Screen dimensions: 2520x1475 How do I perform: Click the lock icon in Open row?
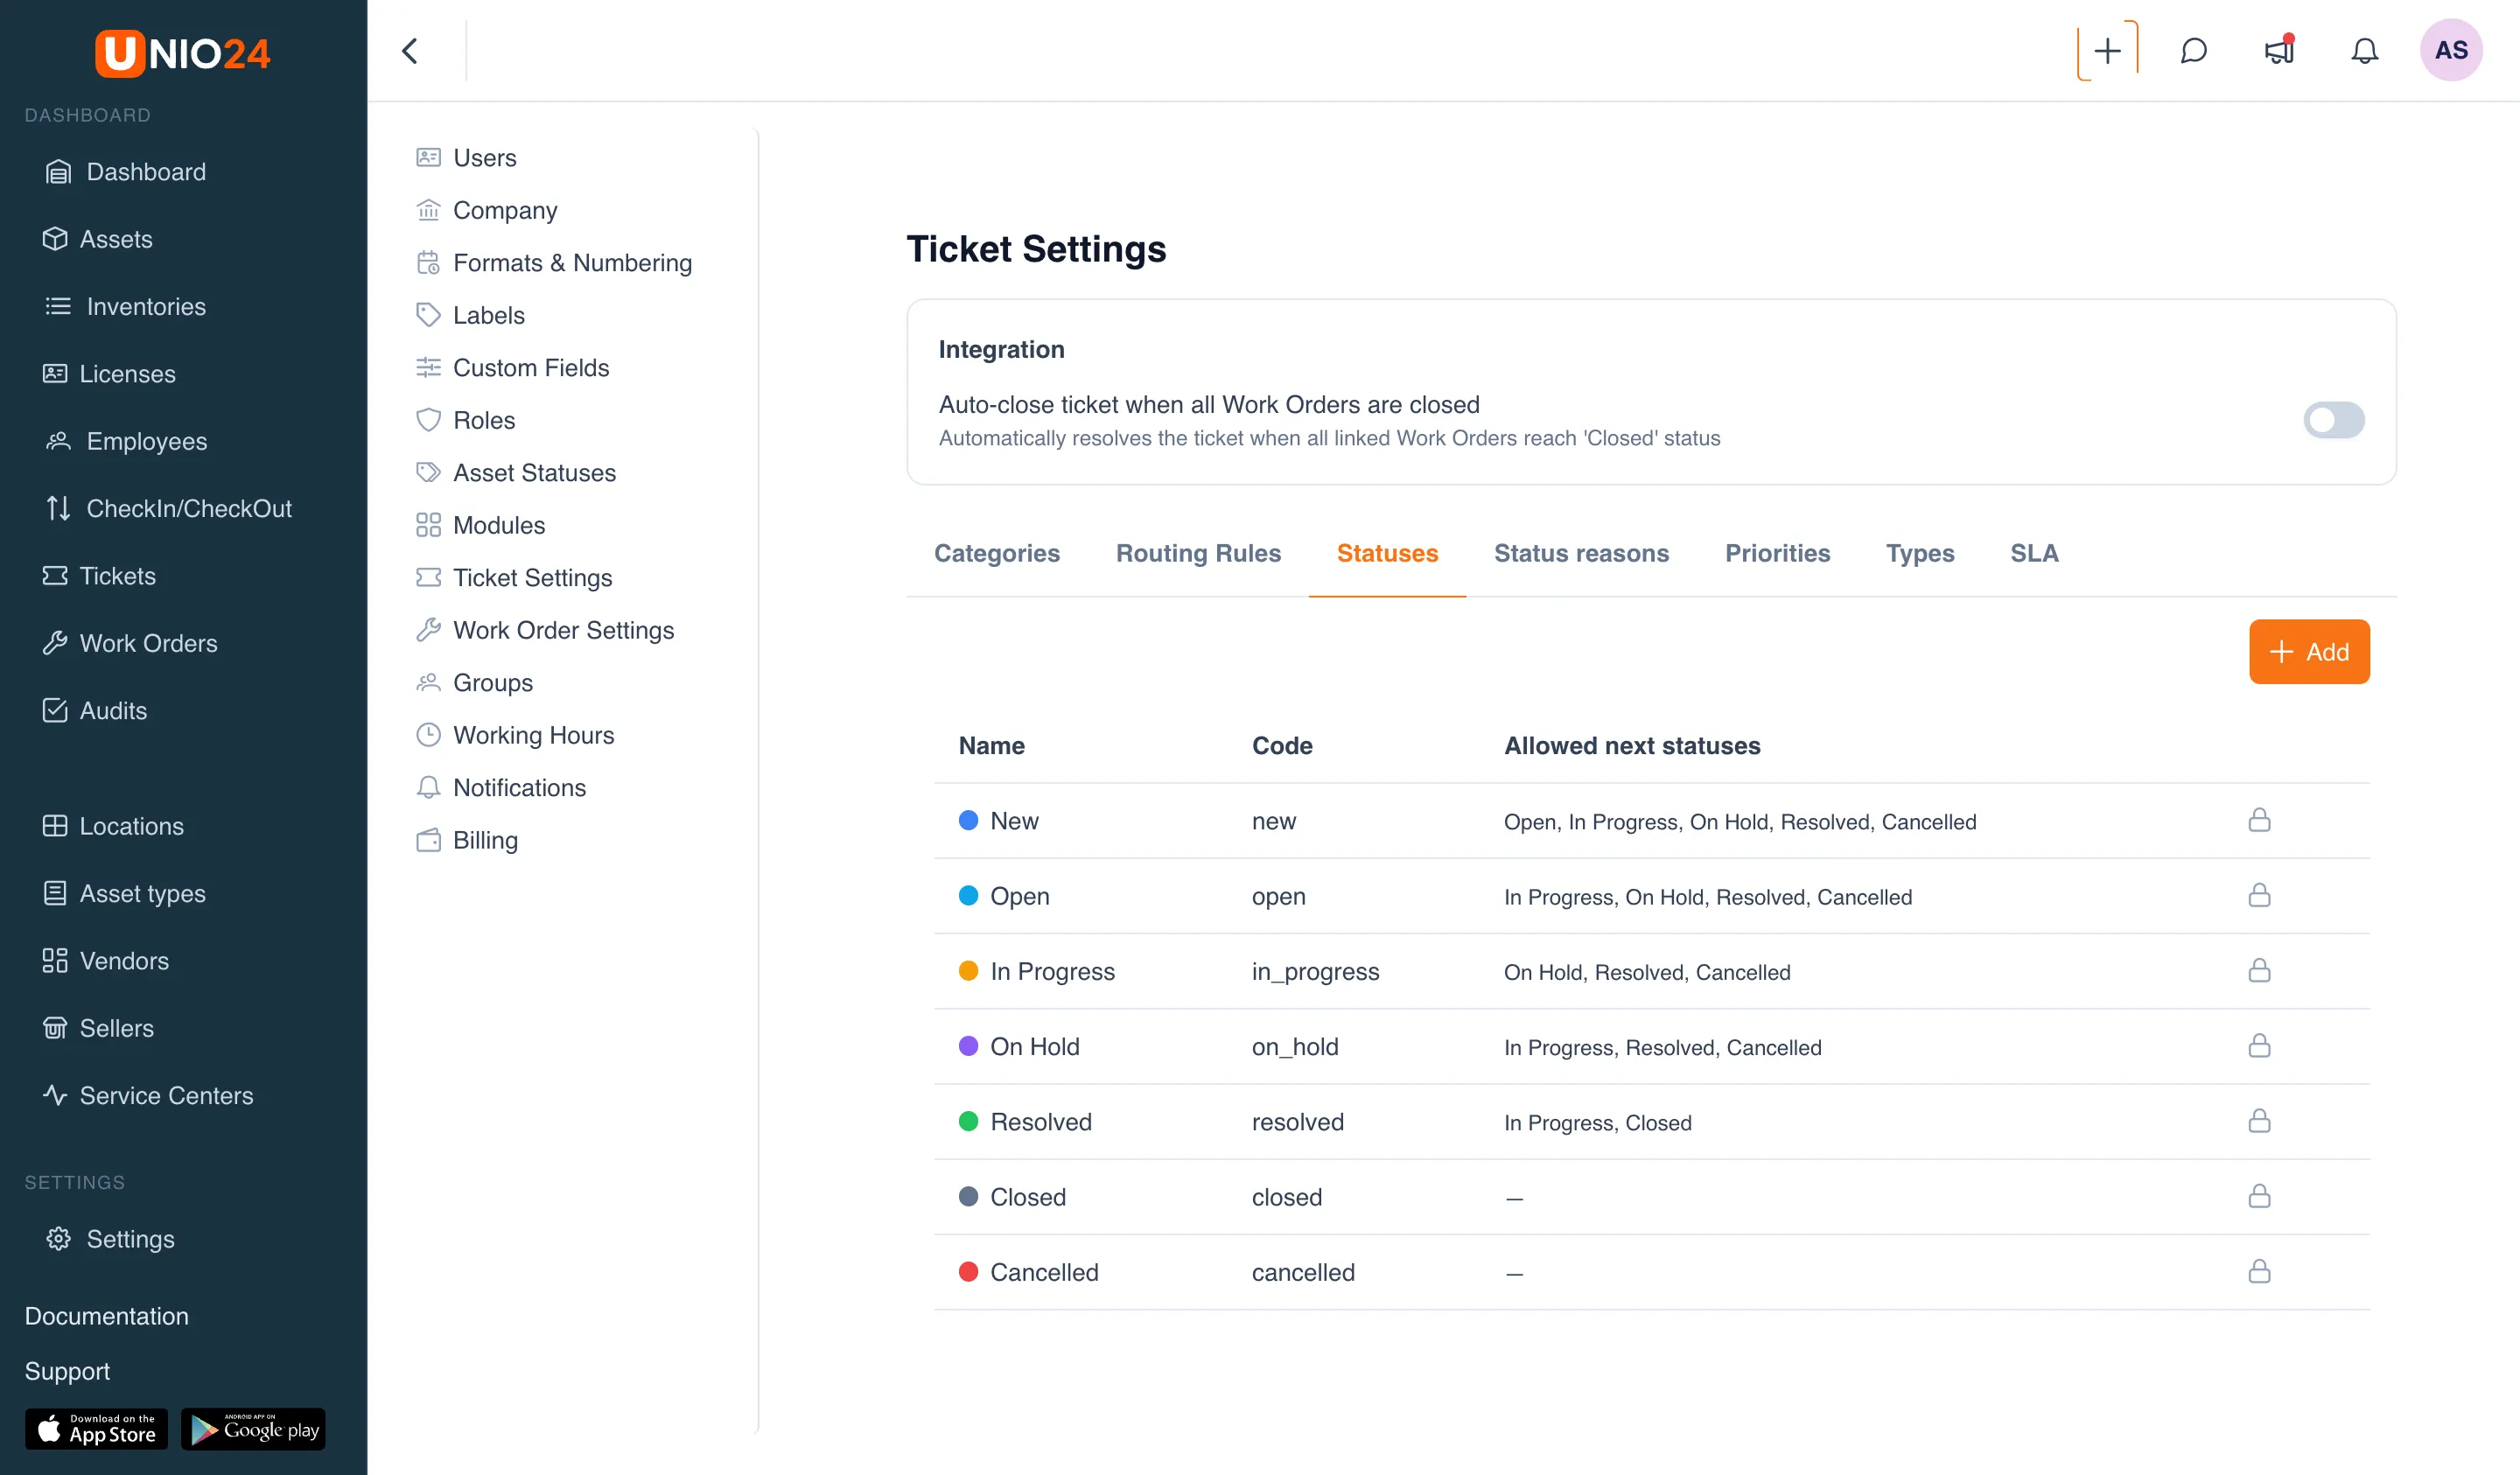[2259, 895]
